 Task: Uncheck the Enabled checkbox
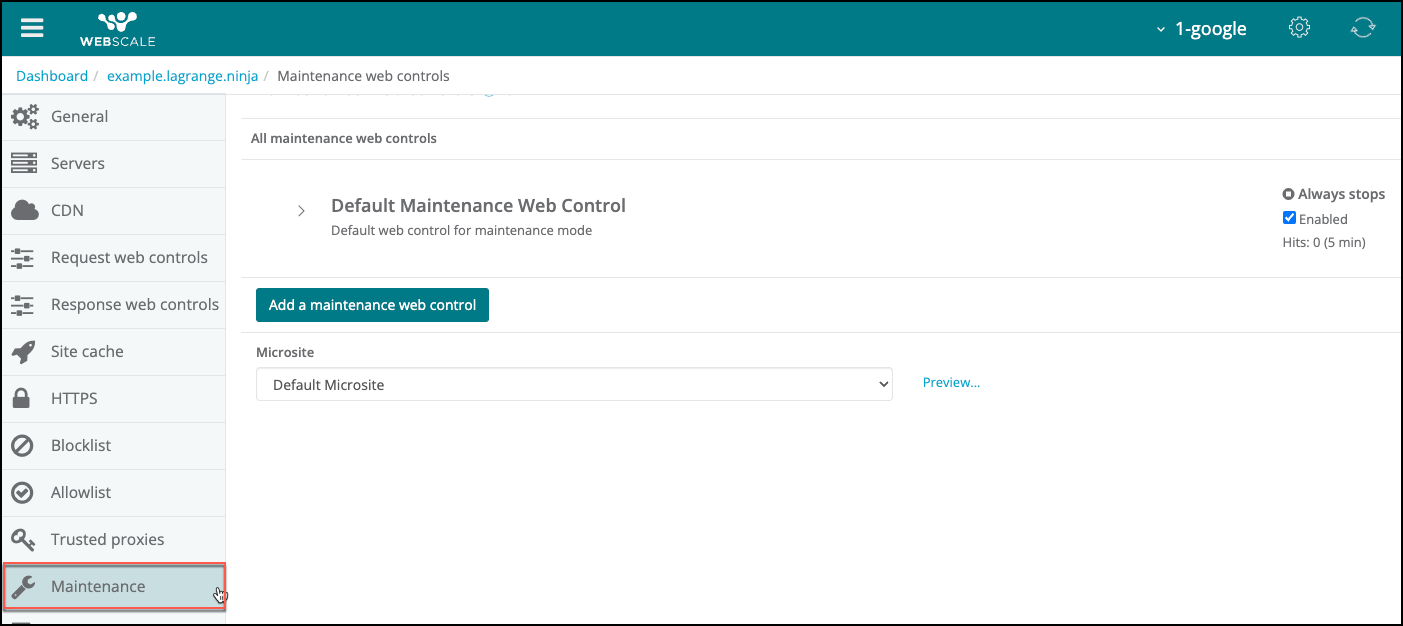[x=1289, y=218]
